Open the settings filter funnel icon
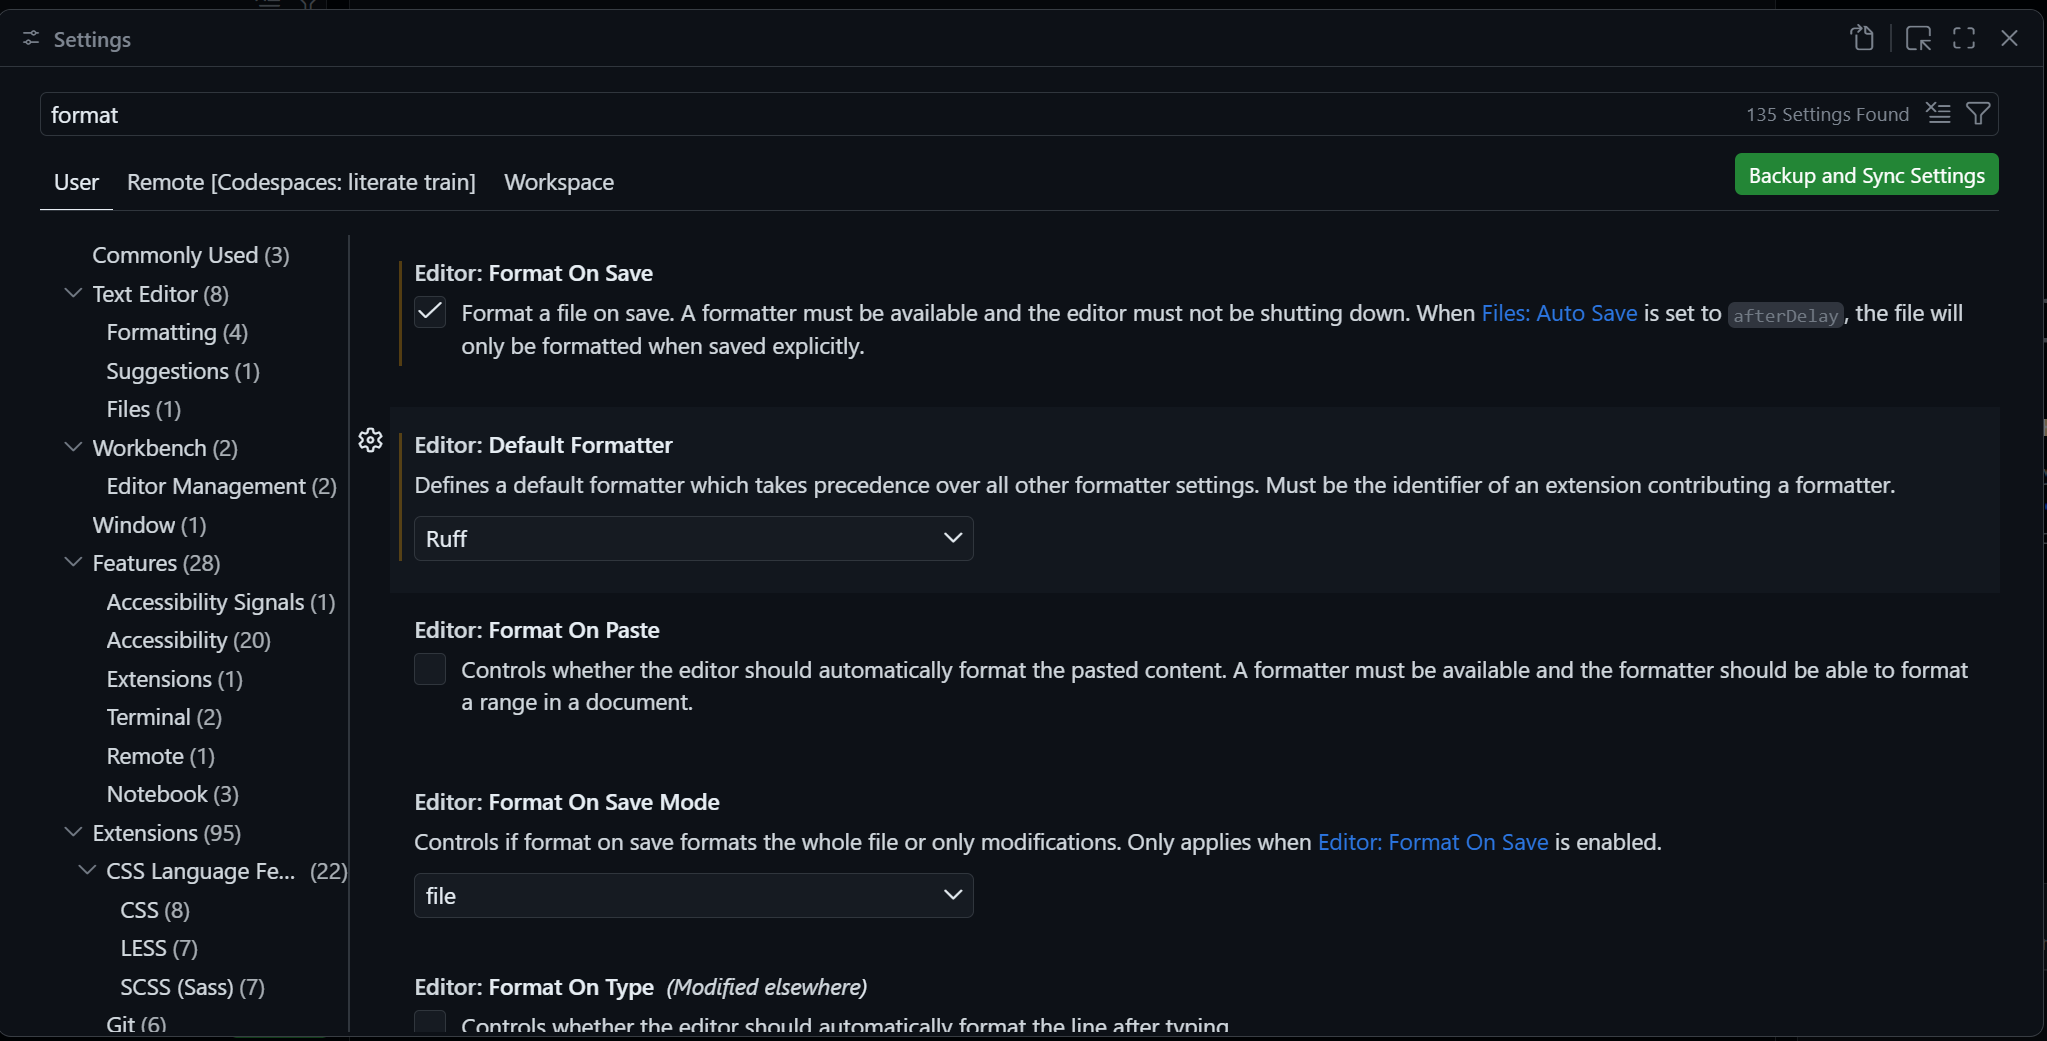The image size is (2047, 1041). (1977, 113)
